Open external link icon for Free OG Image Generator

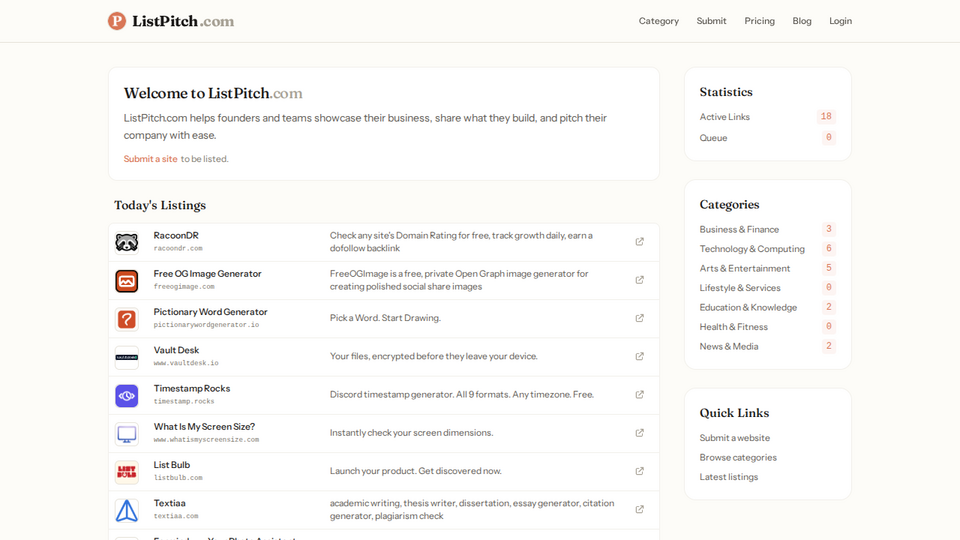[x=639, y=280]
